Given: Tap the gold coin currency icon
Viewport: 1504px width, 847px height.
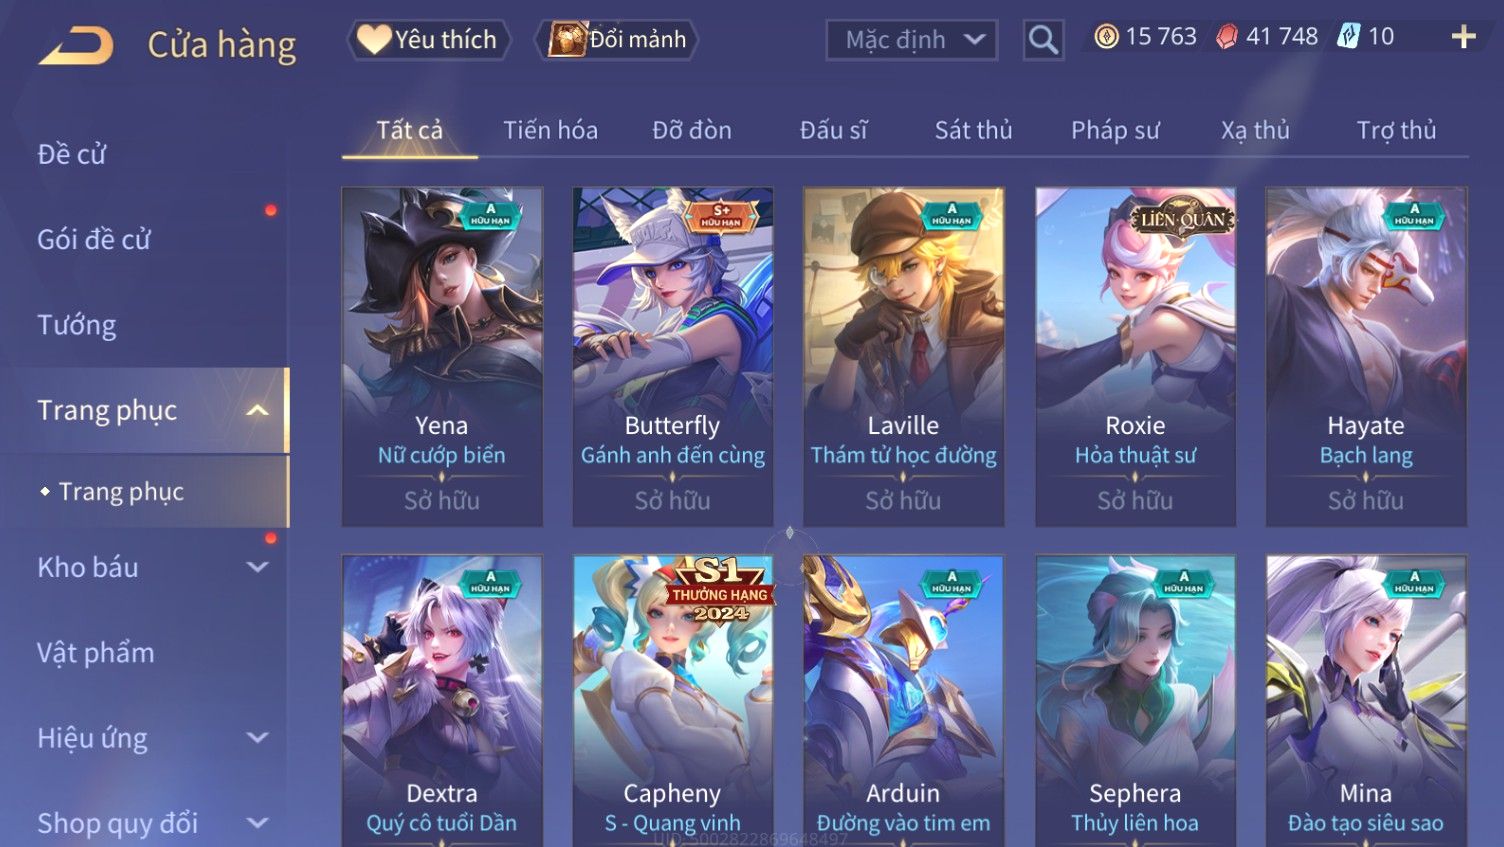Looking at the screenshot, I should tap(1106, 37).
